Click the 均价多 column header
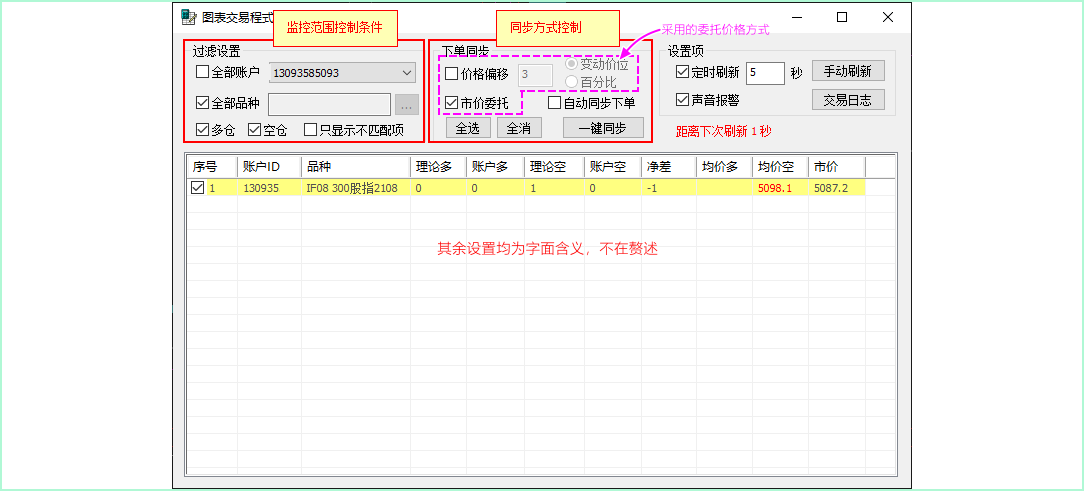Screen dimensions: 1084x491 [725, 167]
